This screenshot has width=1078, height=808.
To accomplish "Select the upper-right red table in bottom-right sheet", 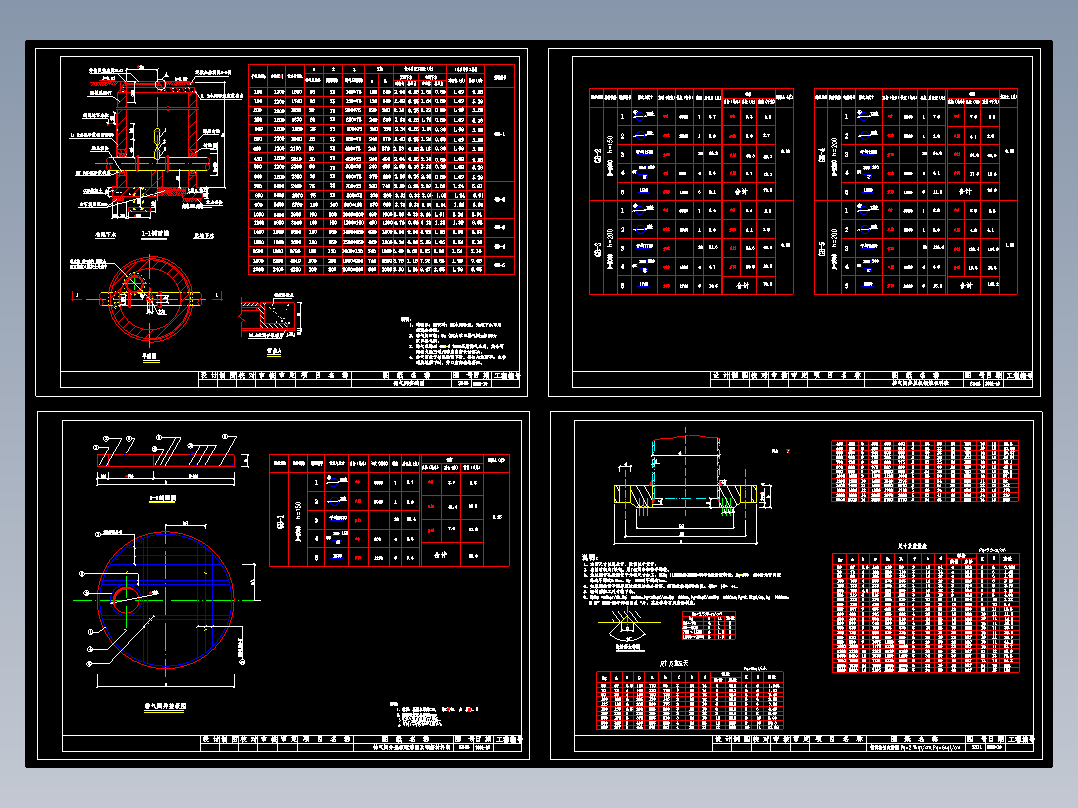I will tap(925, 471).
